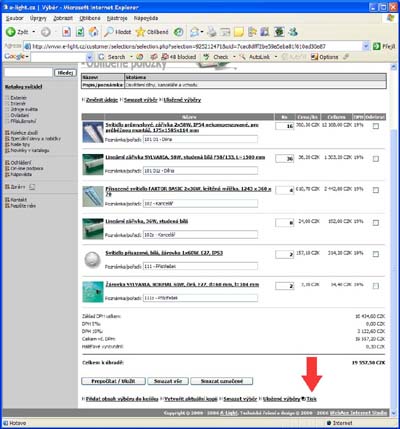Click the Tisk print link
The image size is (400, 429).
click(312, 399)
